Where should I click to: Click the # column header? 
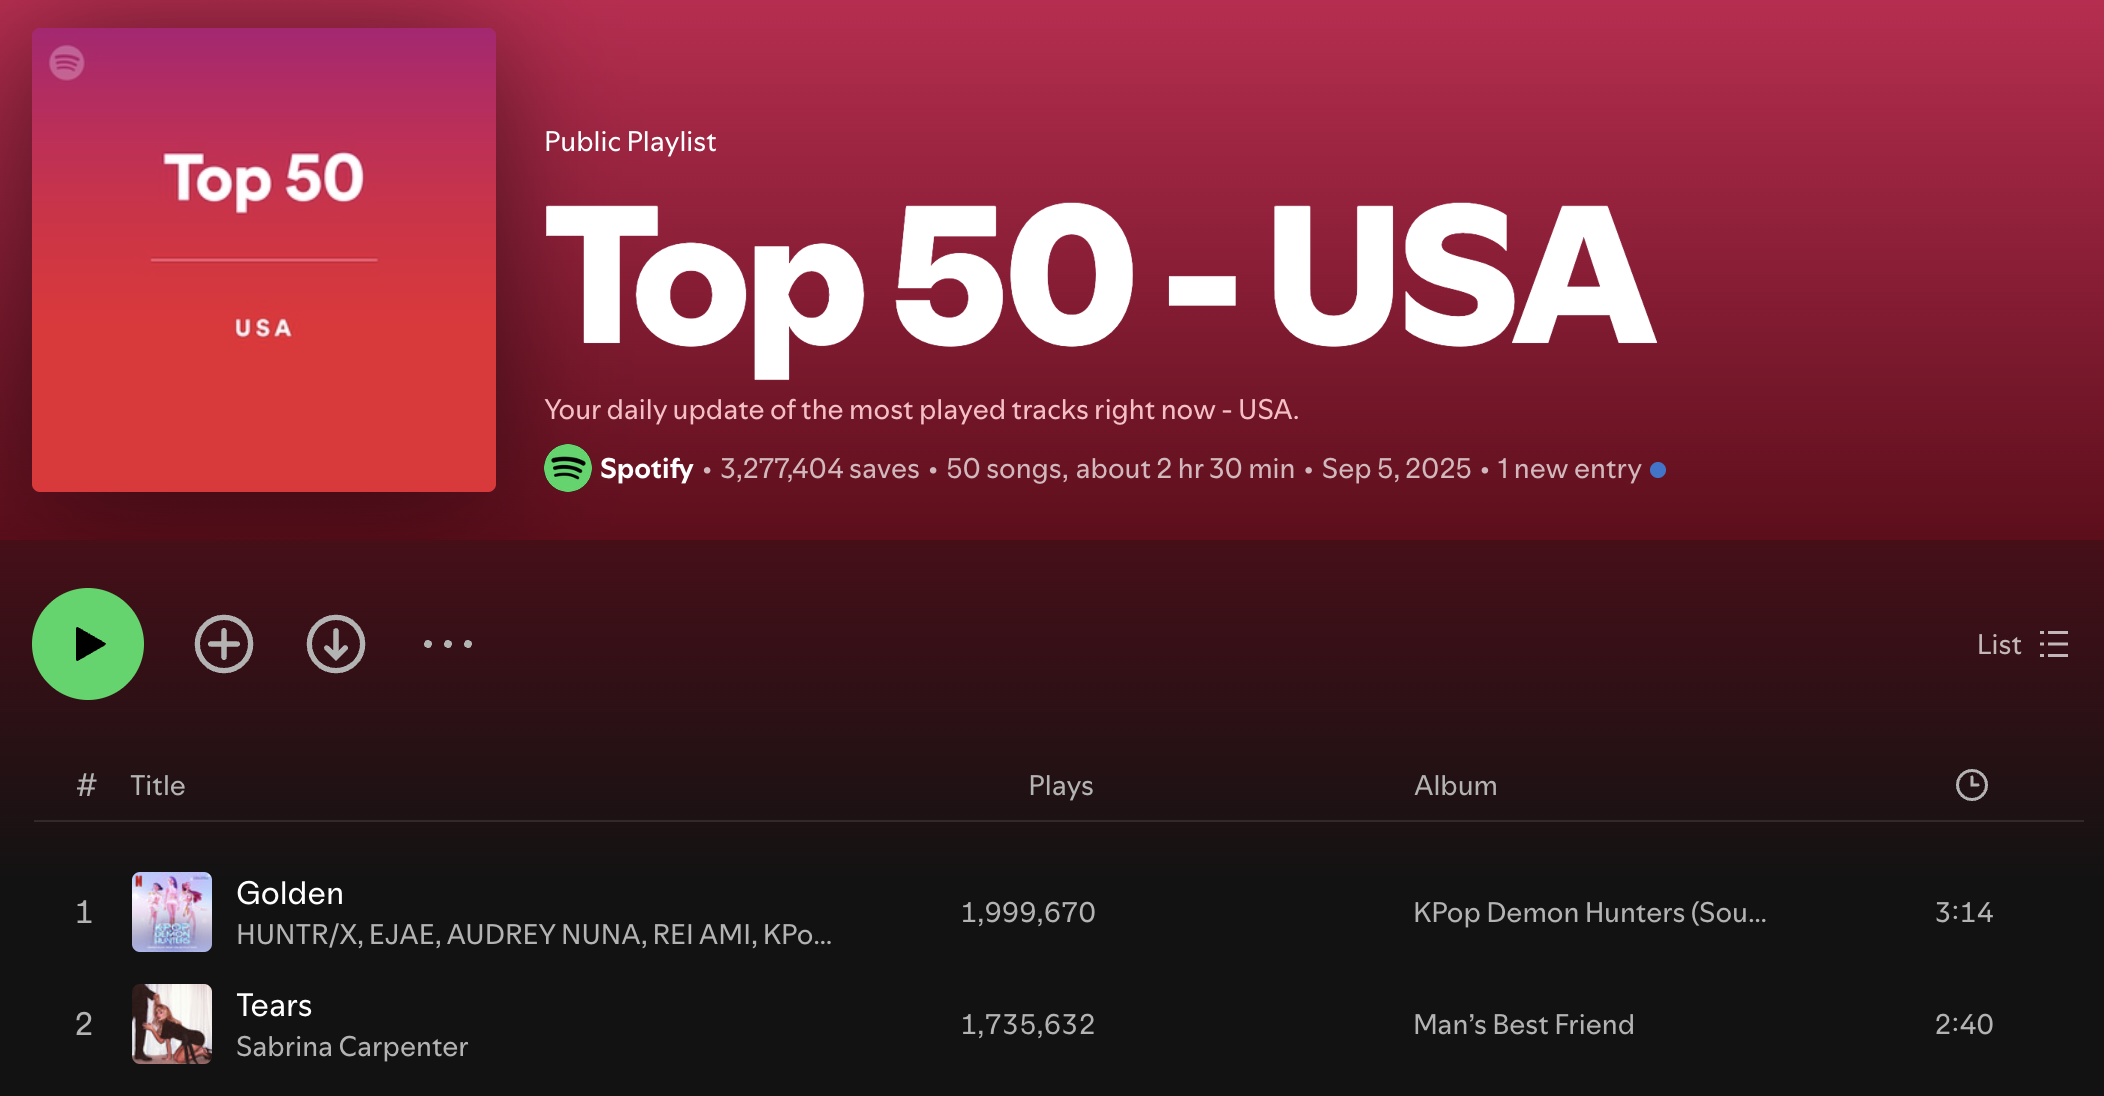[x=86, y=786]
